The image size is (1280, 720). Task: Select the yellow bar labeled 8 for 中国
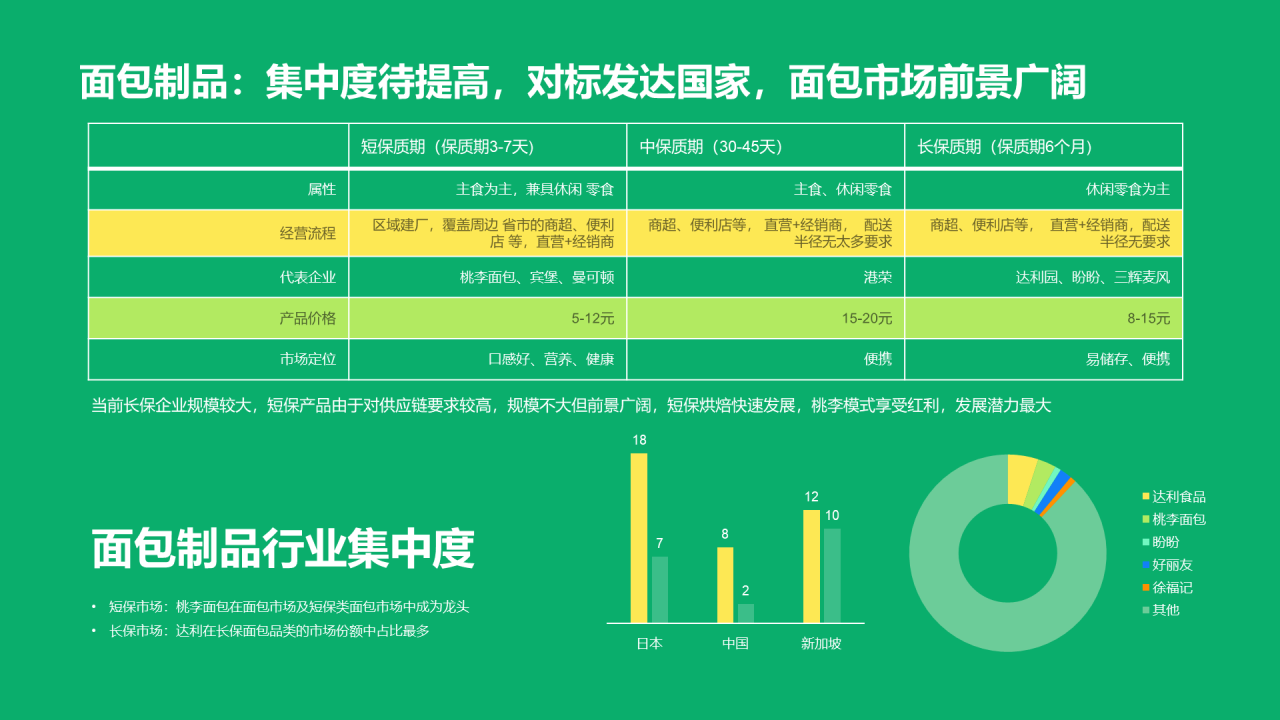[x=725, y=585]
